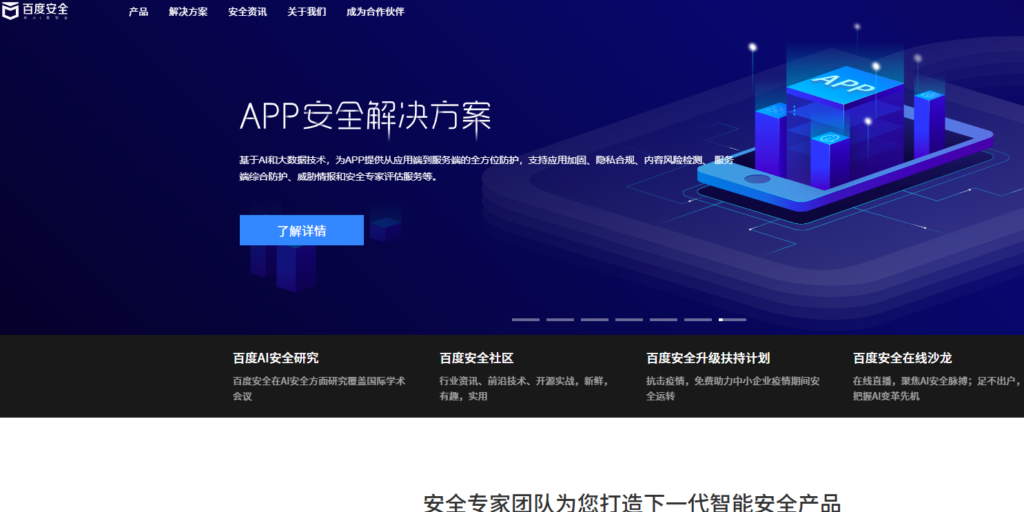Click the sixth carousel slide indicator
This screenshot has height=512, width=1024.
pyautogui.click(x=698, y=319)
